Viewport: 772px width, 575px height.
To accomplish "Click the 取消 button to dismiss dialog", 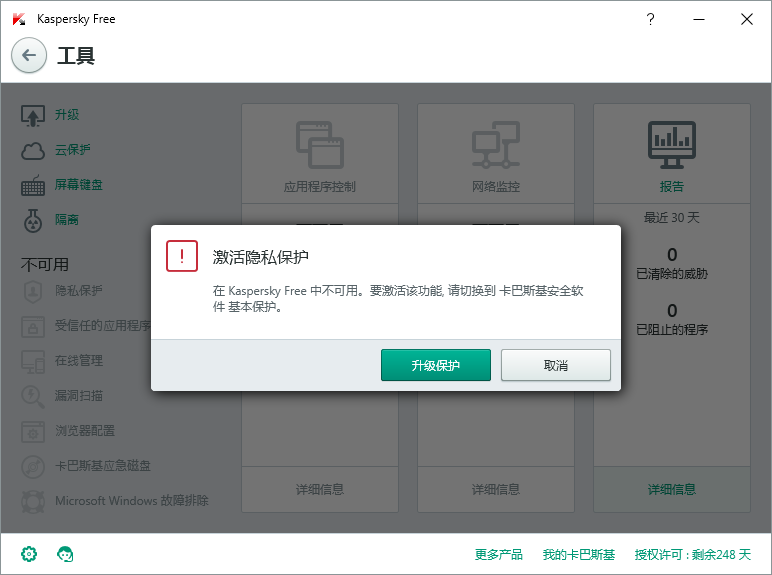I will coord(555,365).
